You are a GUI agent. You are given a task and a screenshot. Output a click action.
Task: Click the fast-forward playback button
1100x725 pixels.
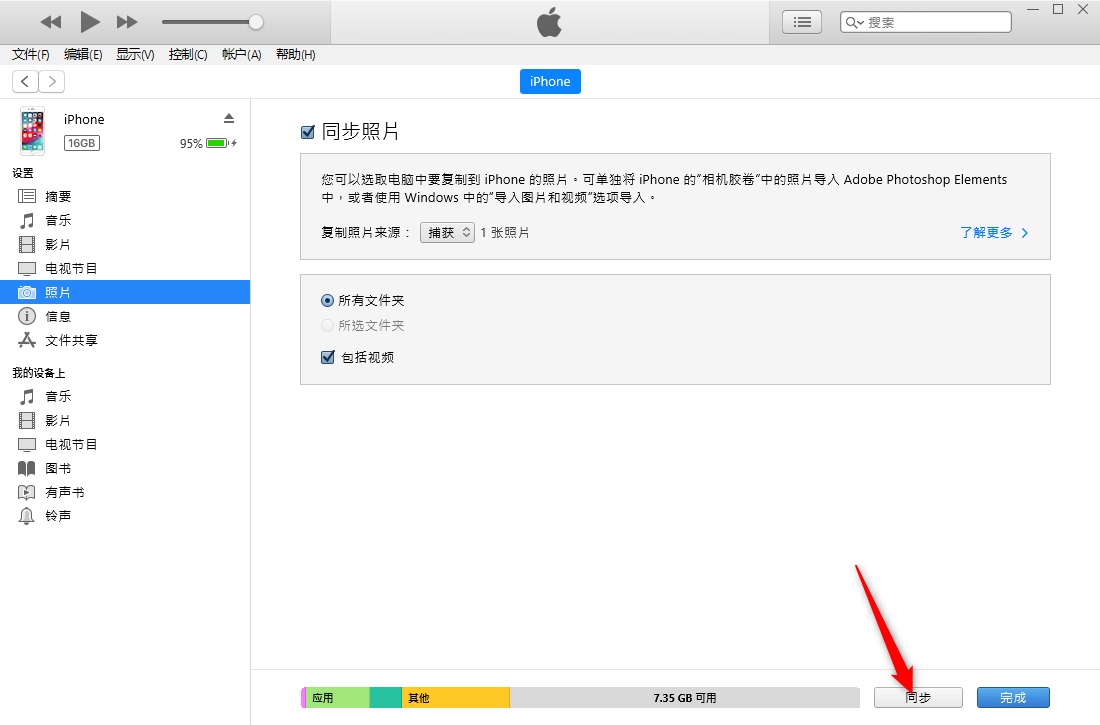[x=127, y=22]
